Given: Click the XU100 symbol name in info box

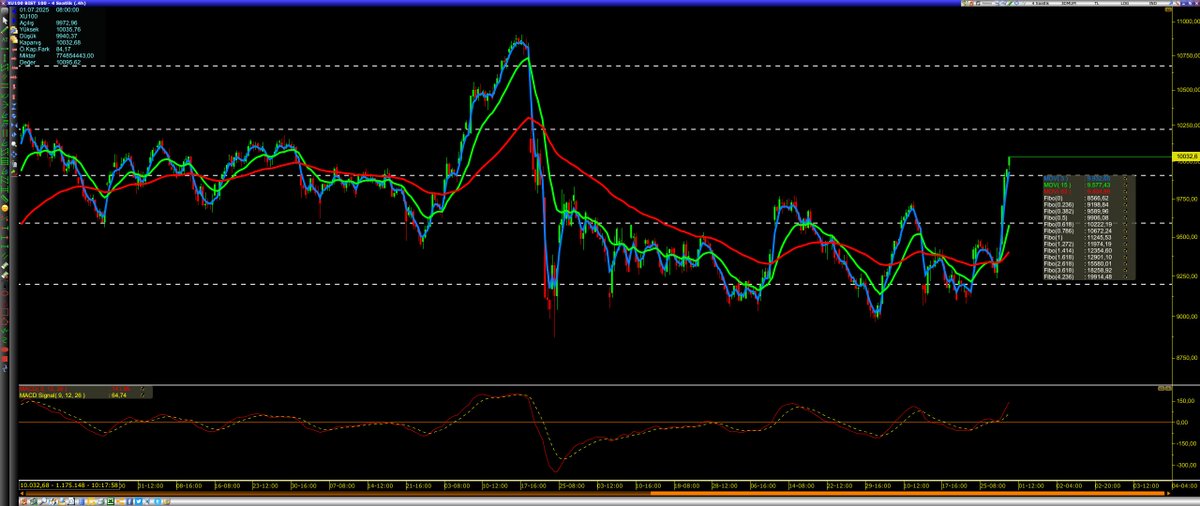Looking at the screenshot, I should click(x=28, y=16).
